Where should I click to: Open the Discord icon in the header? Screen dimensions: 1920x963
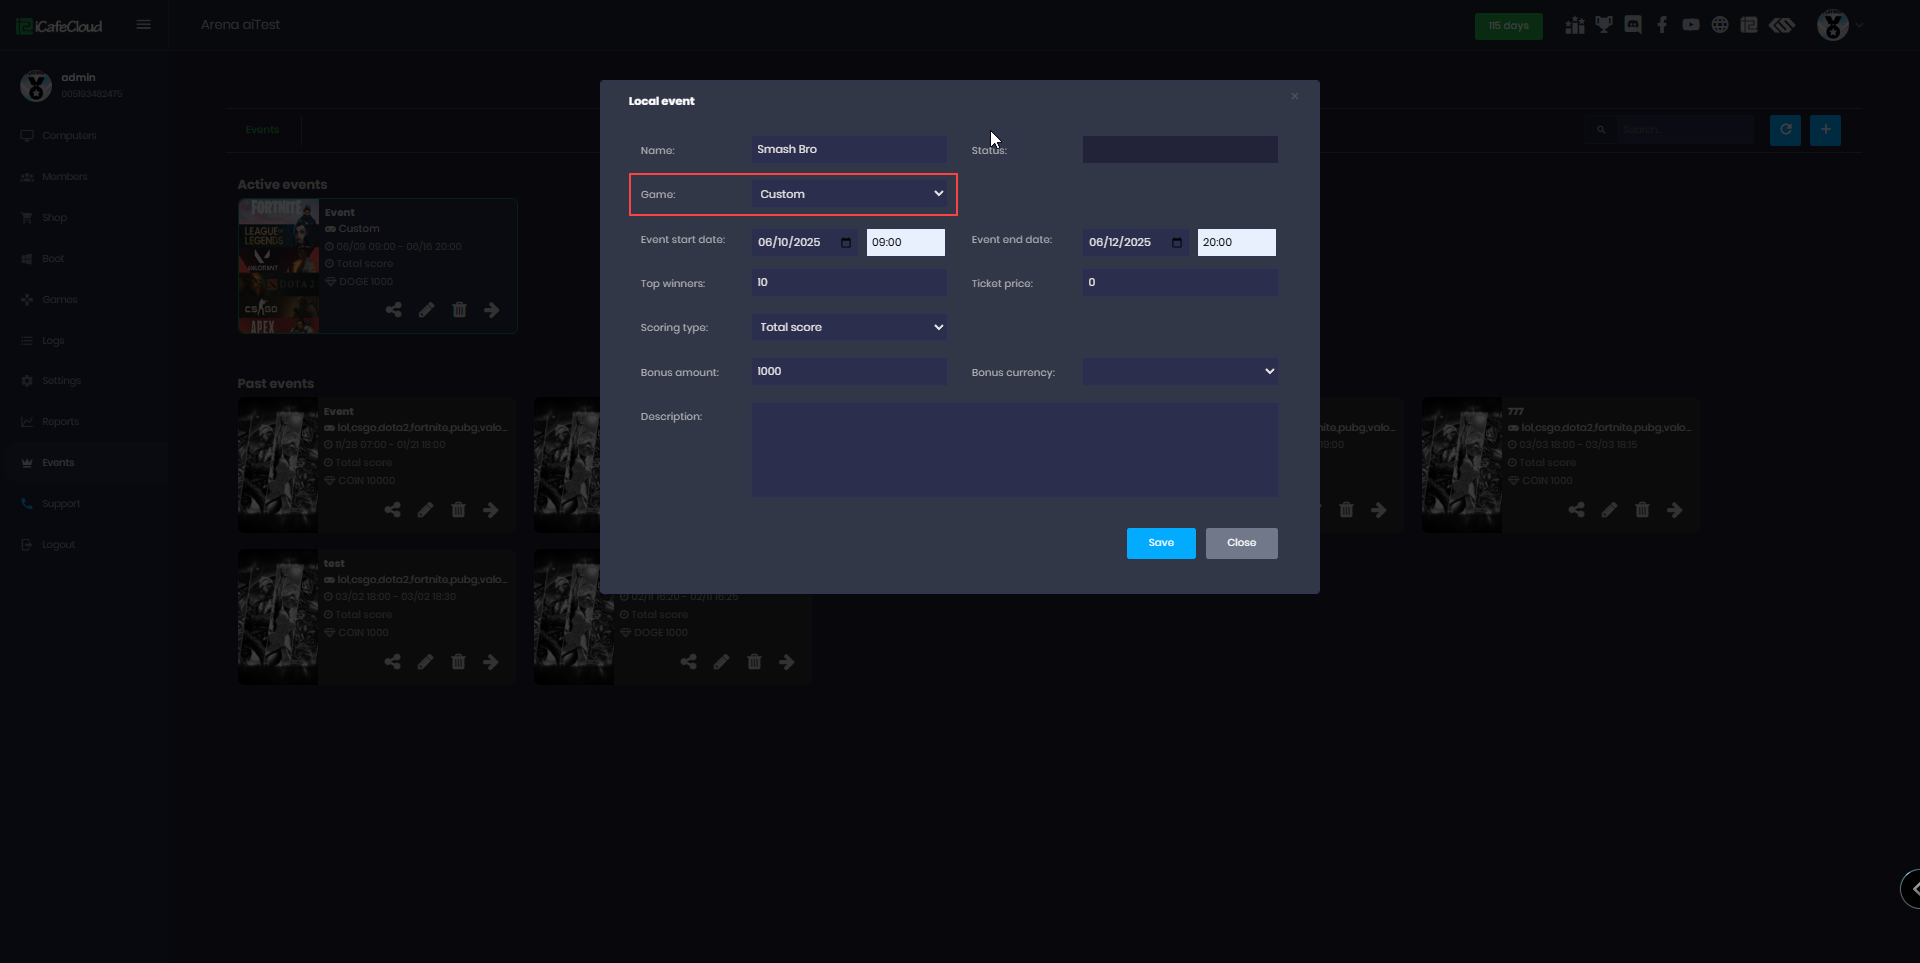point(1633,25)
